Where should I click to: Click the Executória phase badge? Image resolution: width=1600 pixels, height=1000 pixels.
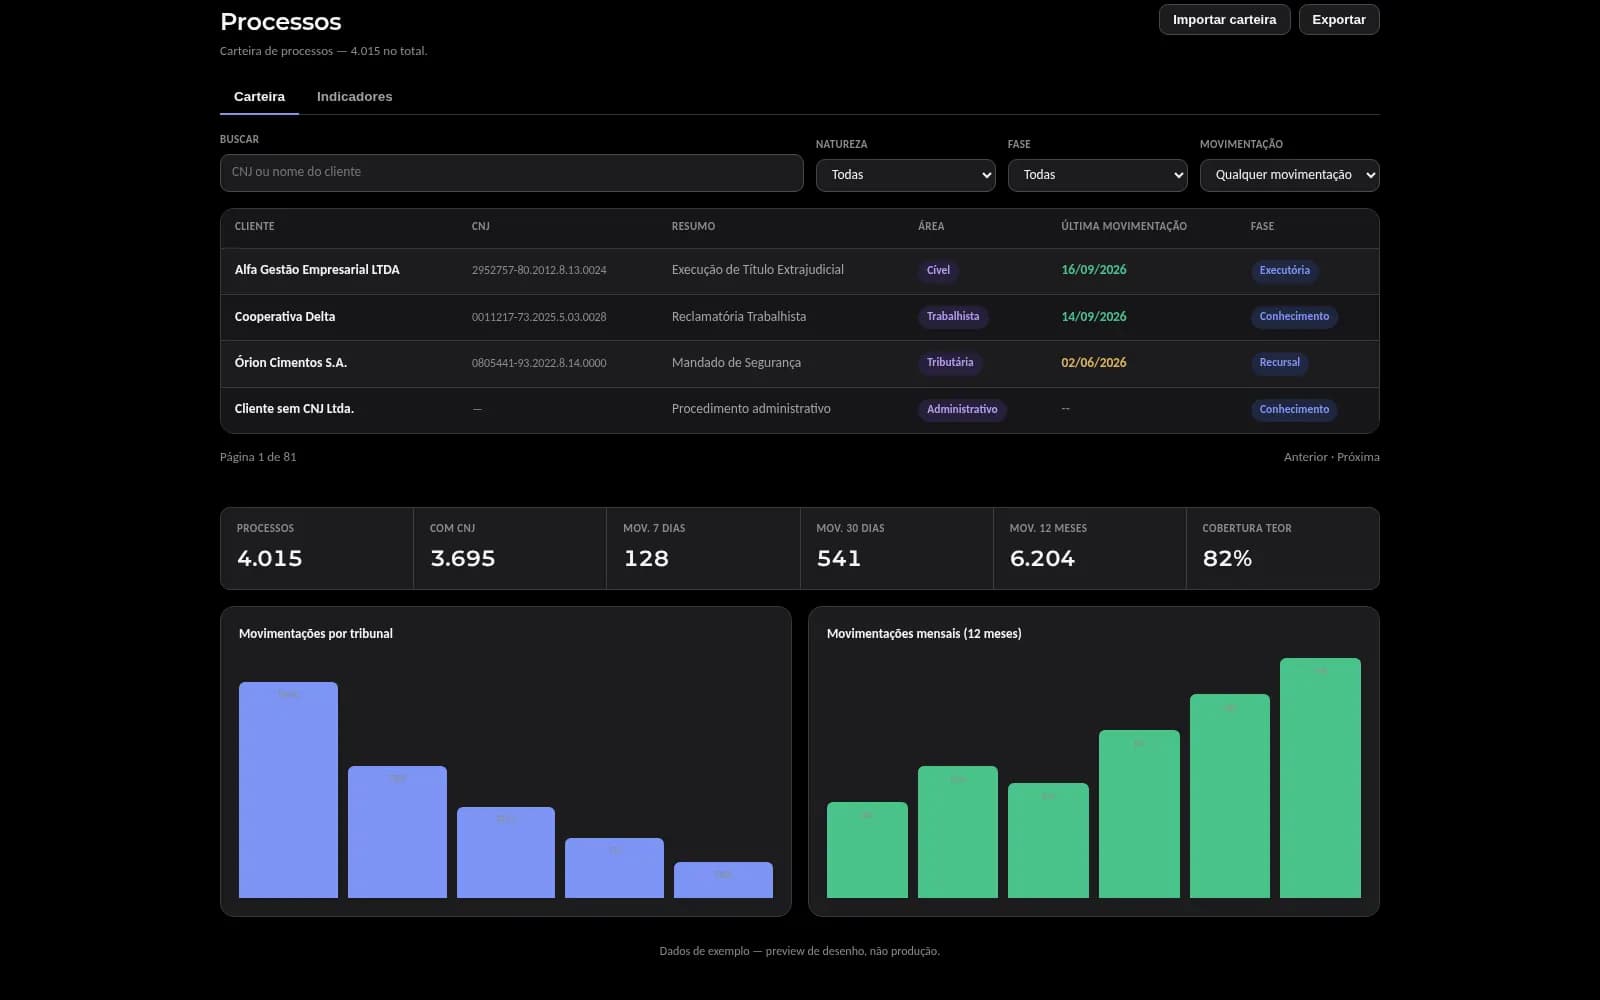(x=1284, y=270)
